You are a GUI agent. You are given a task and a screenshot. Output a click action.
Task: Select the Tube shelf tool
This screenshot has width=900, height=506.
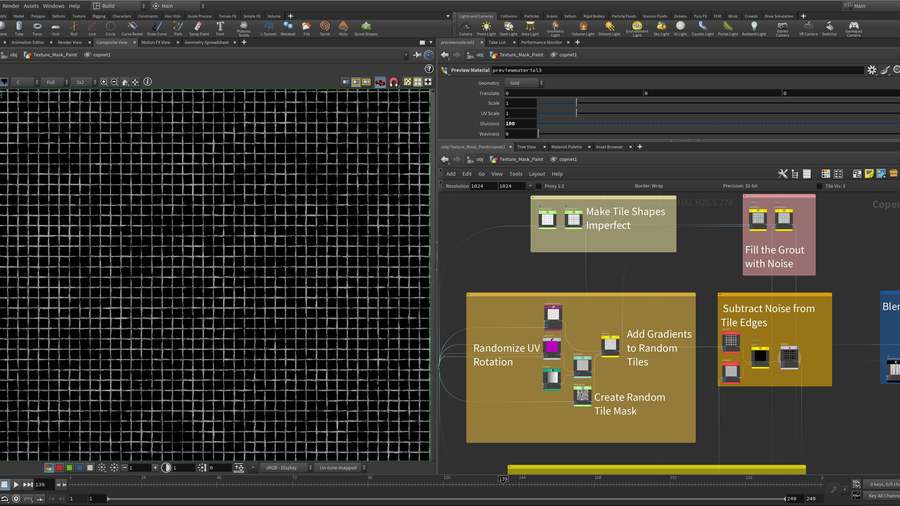pyautogui.click(x=19, y=28)
